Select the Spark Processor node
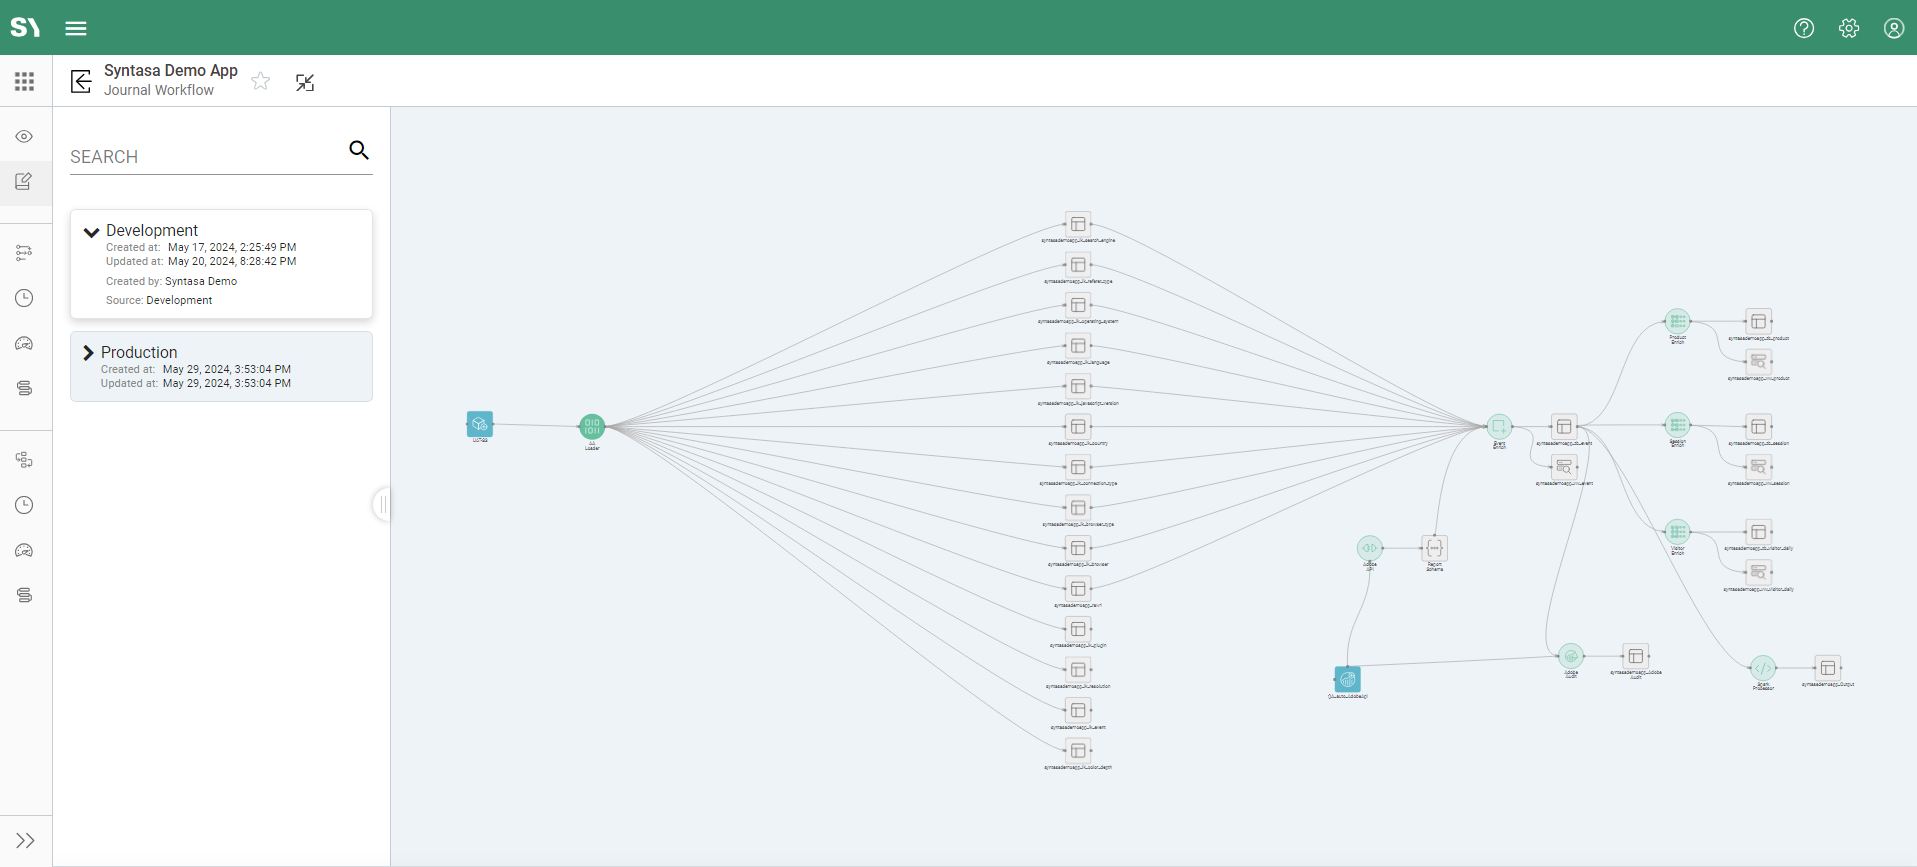Screen dimensions: 1917x867 (1762, 668)
